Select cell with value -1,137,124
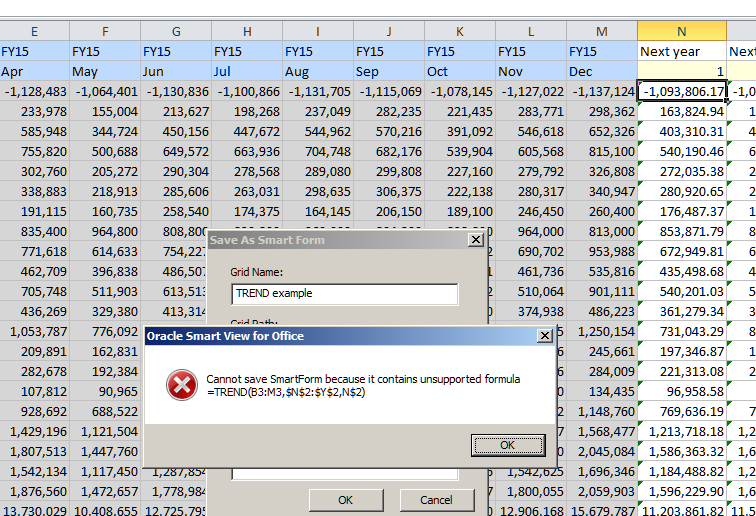 click(x=602, y=91)
